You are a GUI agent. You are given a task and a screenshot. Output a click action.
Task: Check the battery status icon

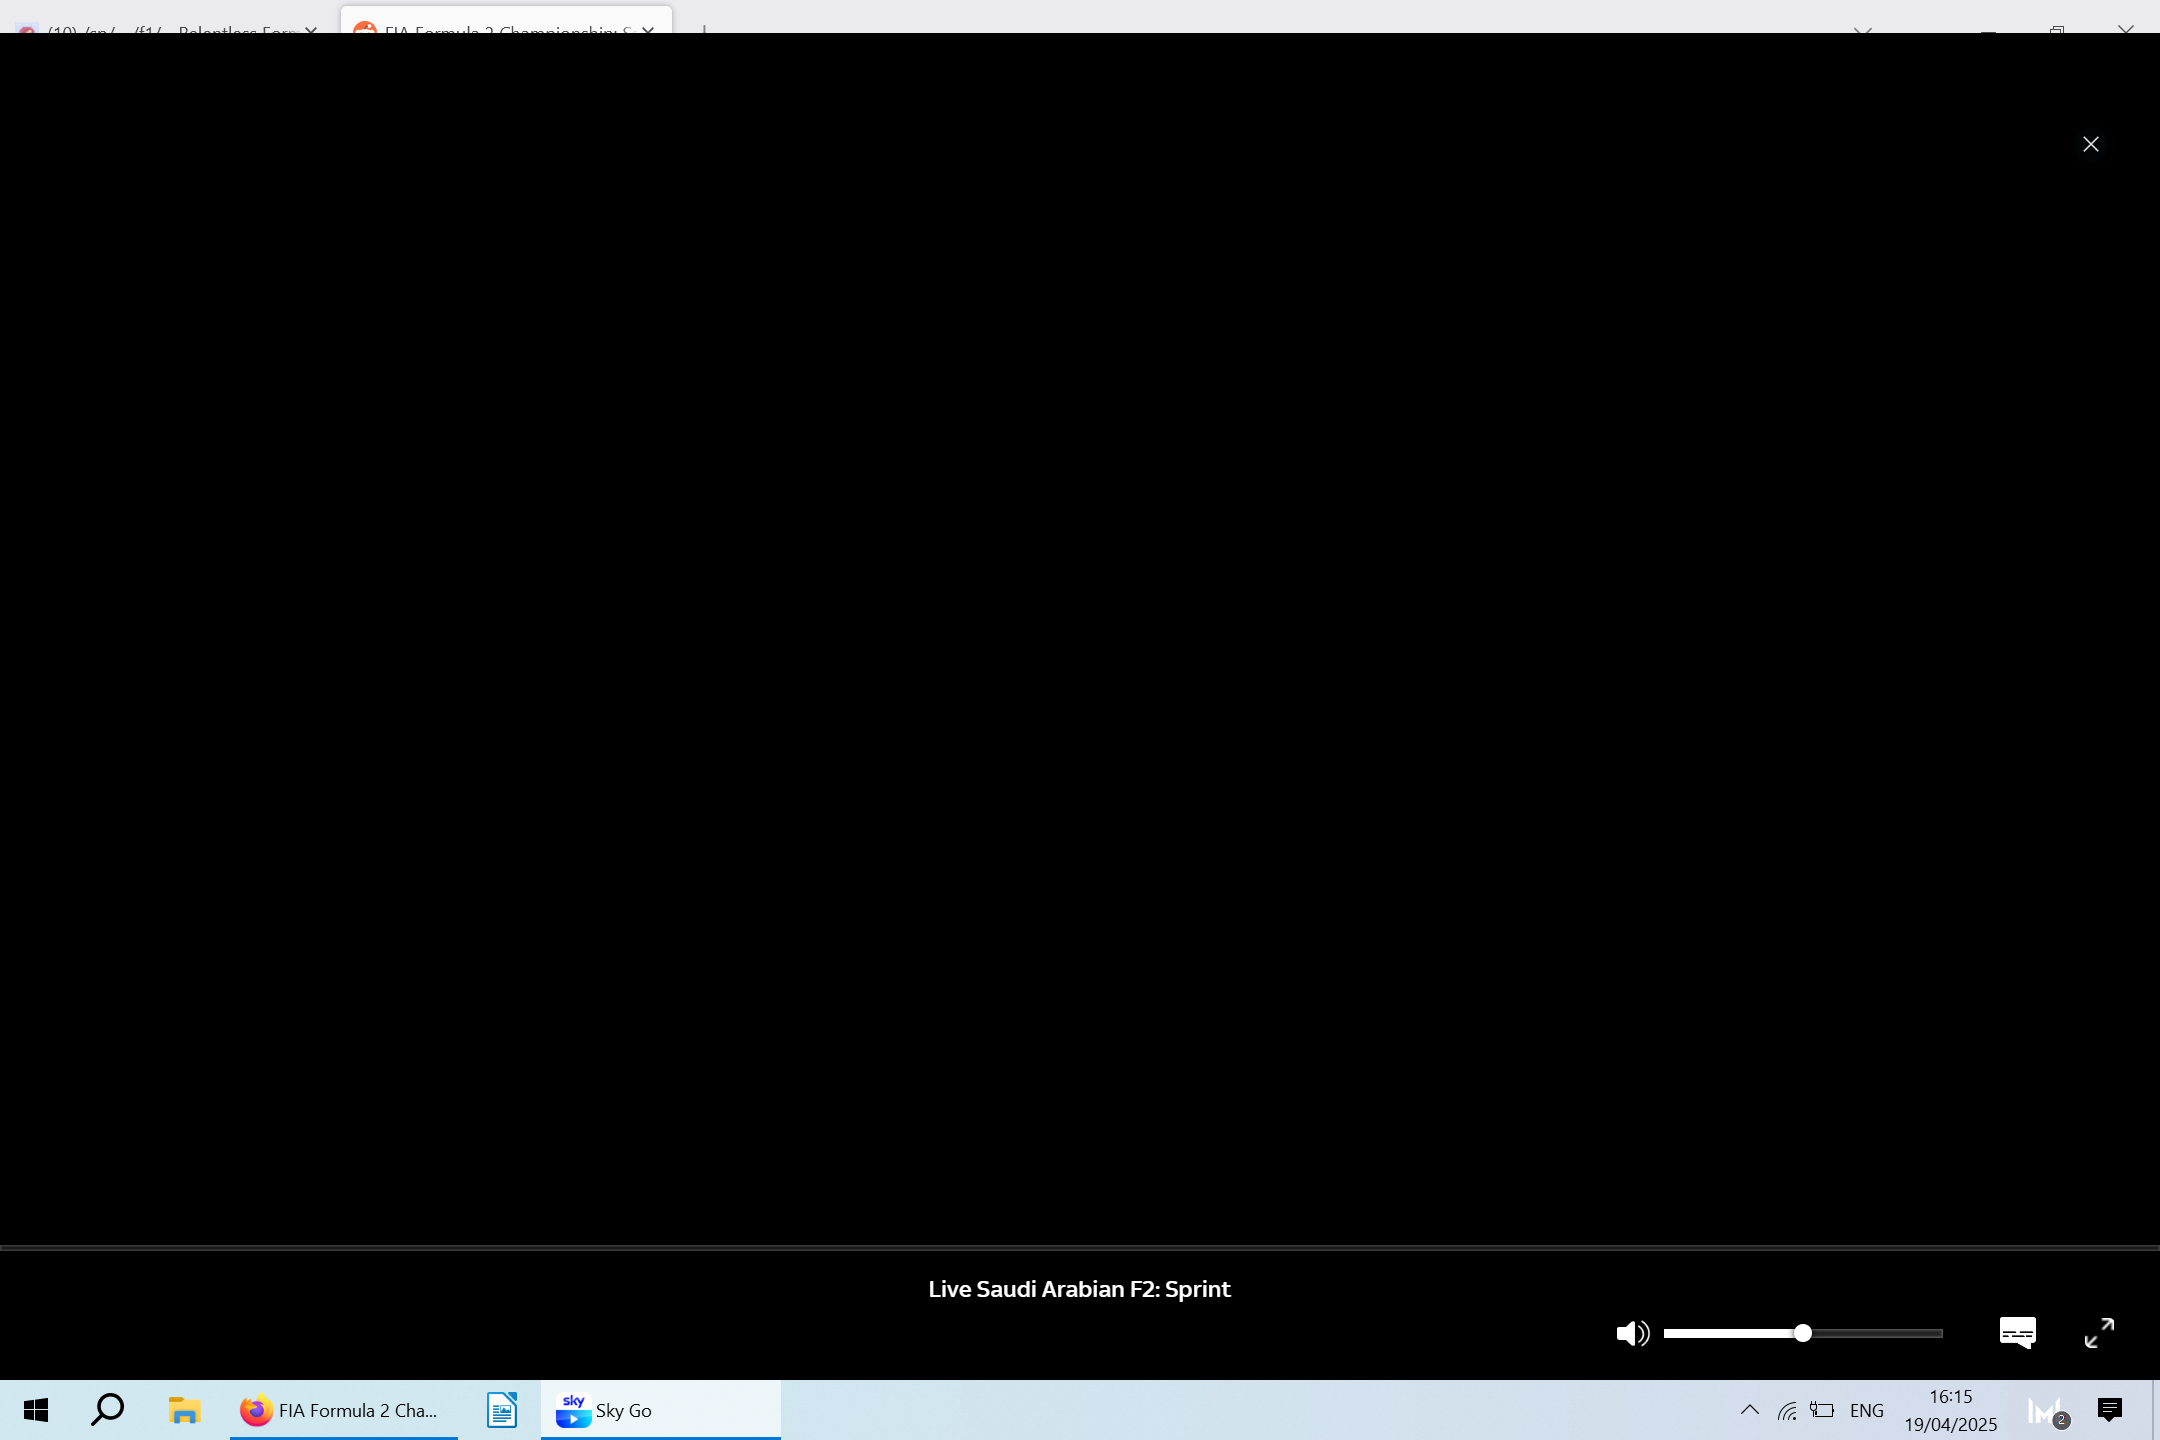[1823, 1411]
